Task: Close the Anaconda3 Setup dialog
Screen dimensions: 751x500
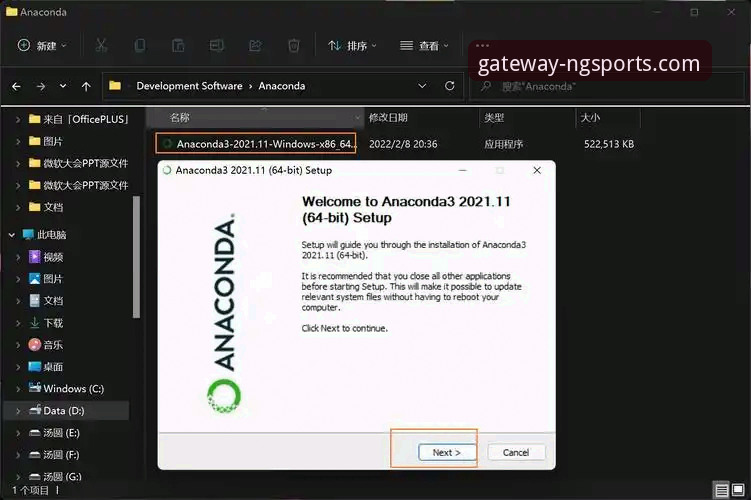Action: pyautogui.click(x=537, y=170)
